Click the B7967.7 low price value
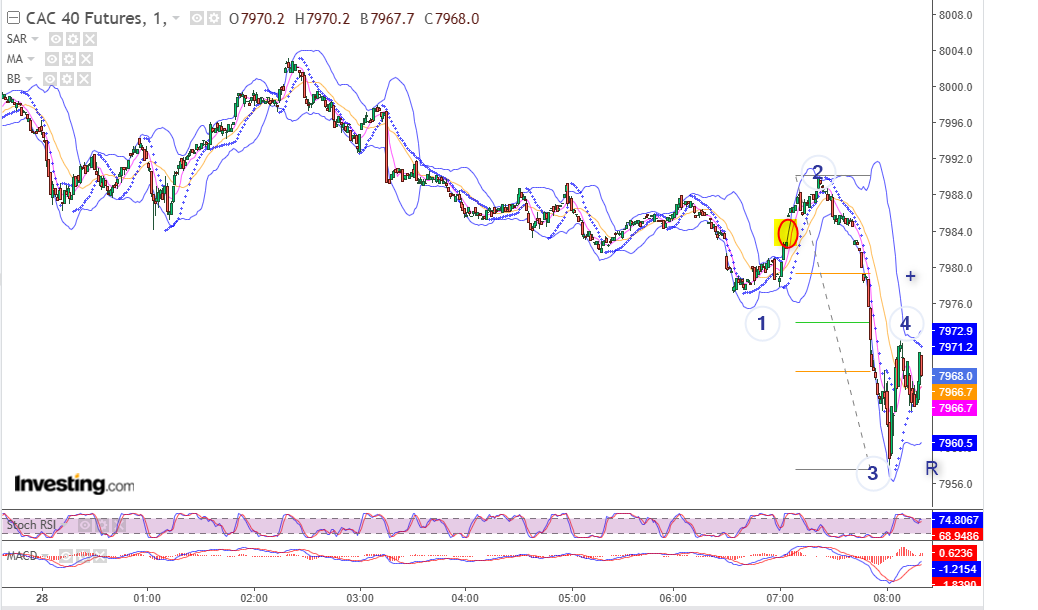 pos(387,19)
